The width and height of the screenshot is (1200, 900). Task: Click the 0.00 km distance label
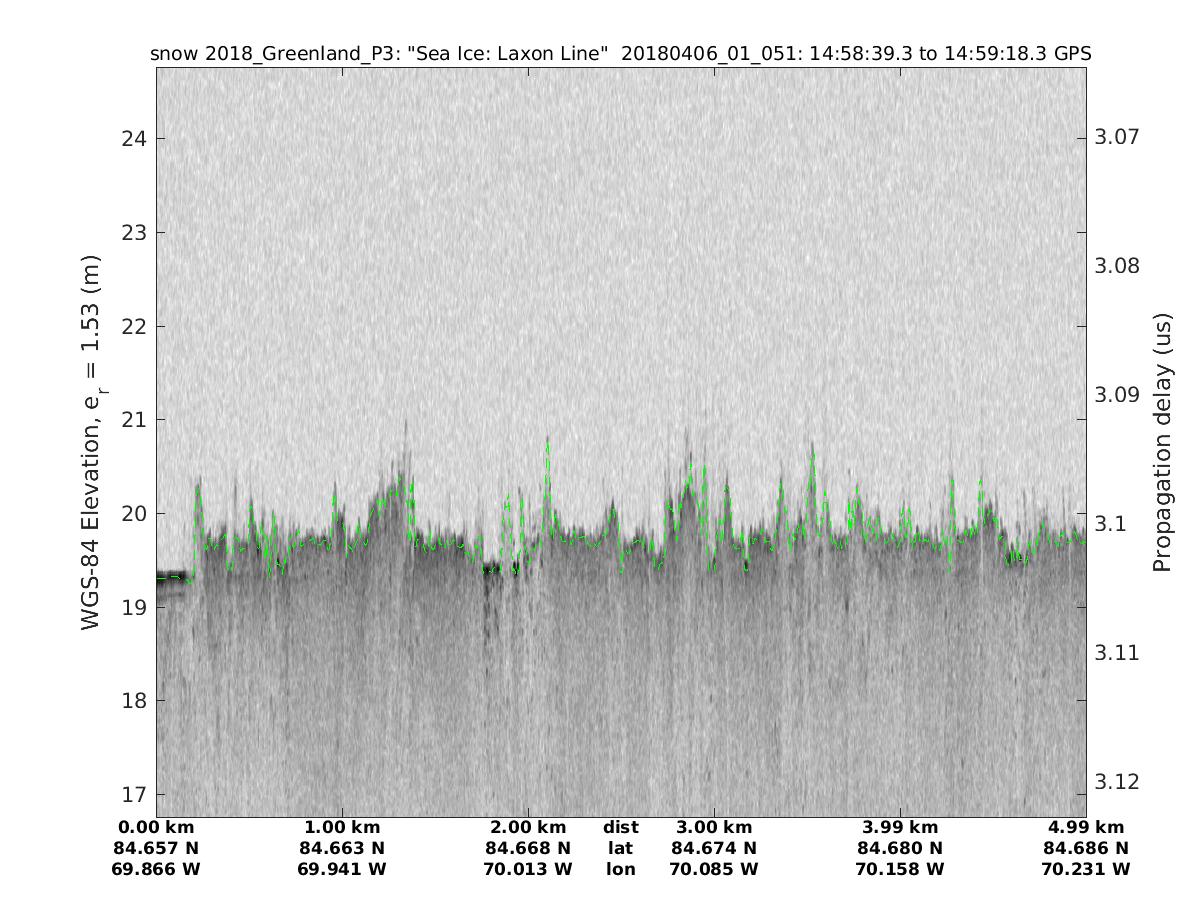coord(157,827)
